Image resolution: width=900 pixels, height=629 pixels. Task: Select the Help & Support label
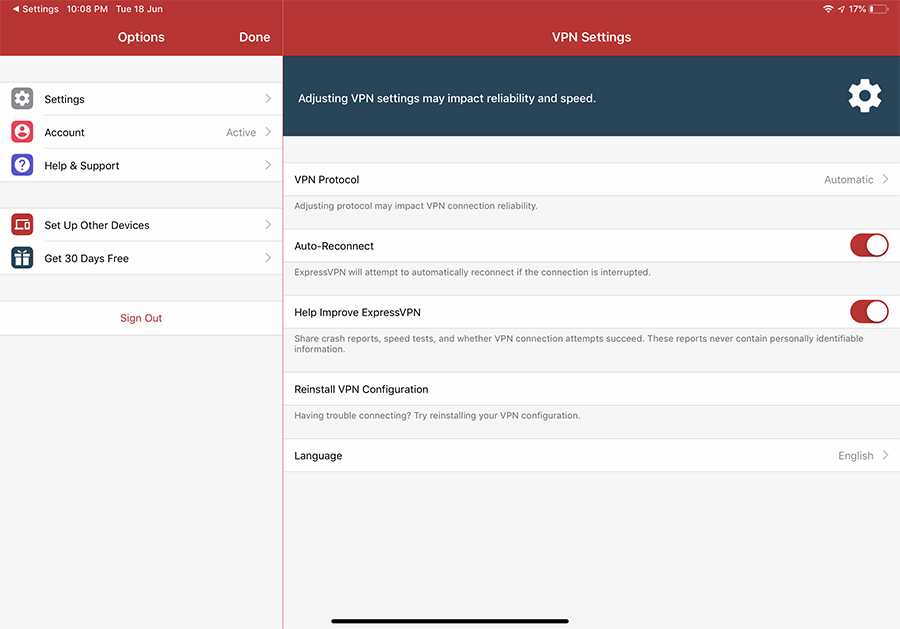tap(82, 166)
